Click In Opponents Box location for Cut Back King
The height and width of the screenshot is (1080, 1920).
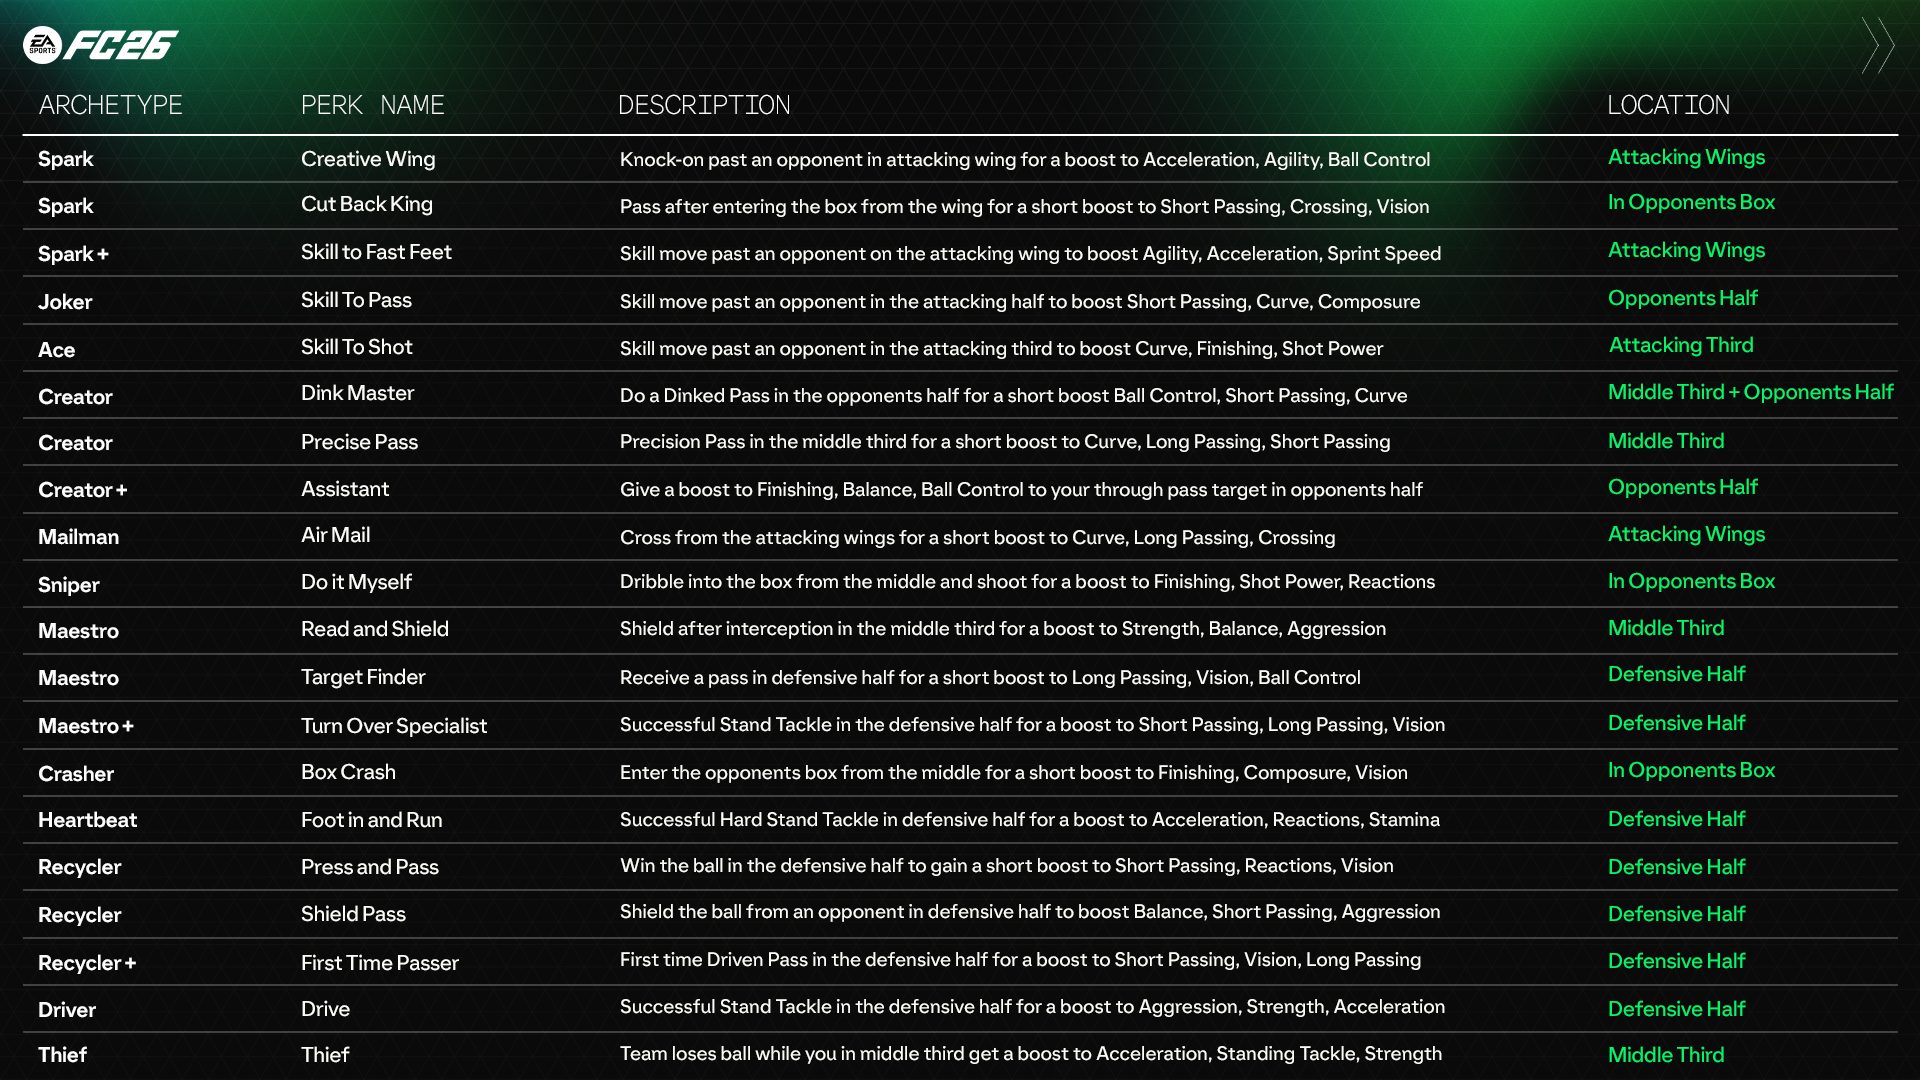(1691, 202)
